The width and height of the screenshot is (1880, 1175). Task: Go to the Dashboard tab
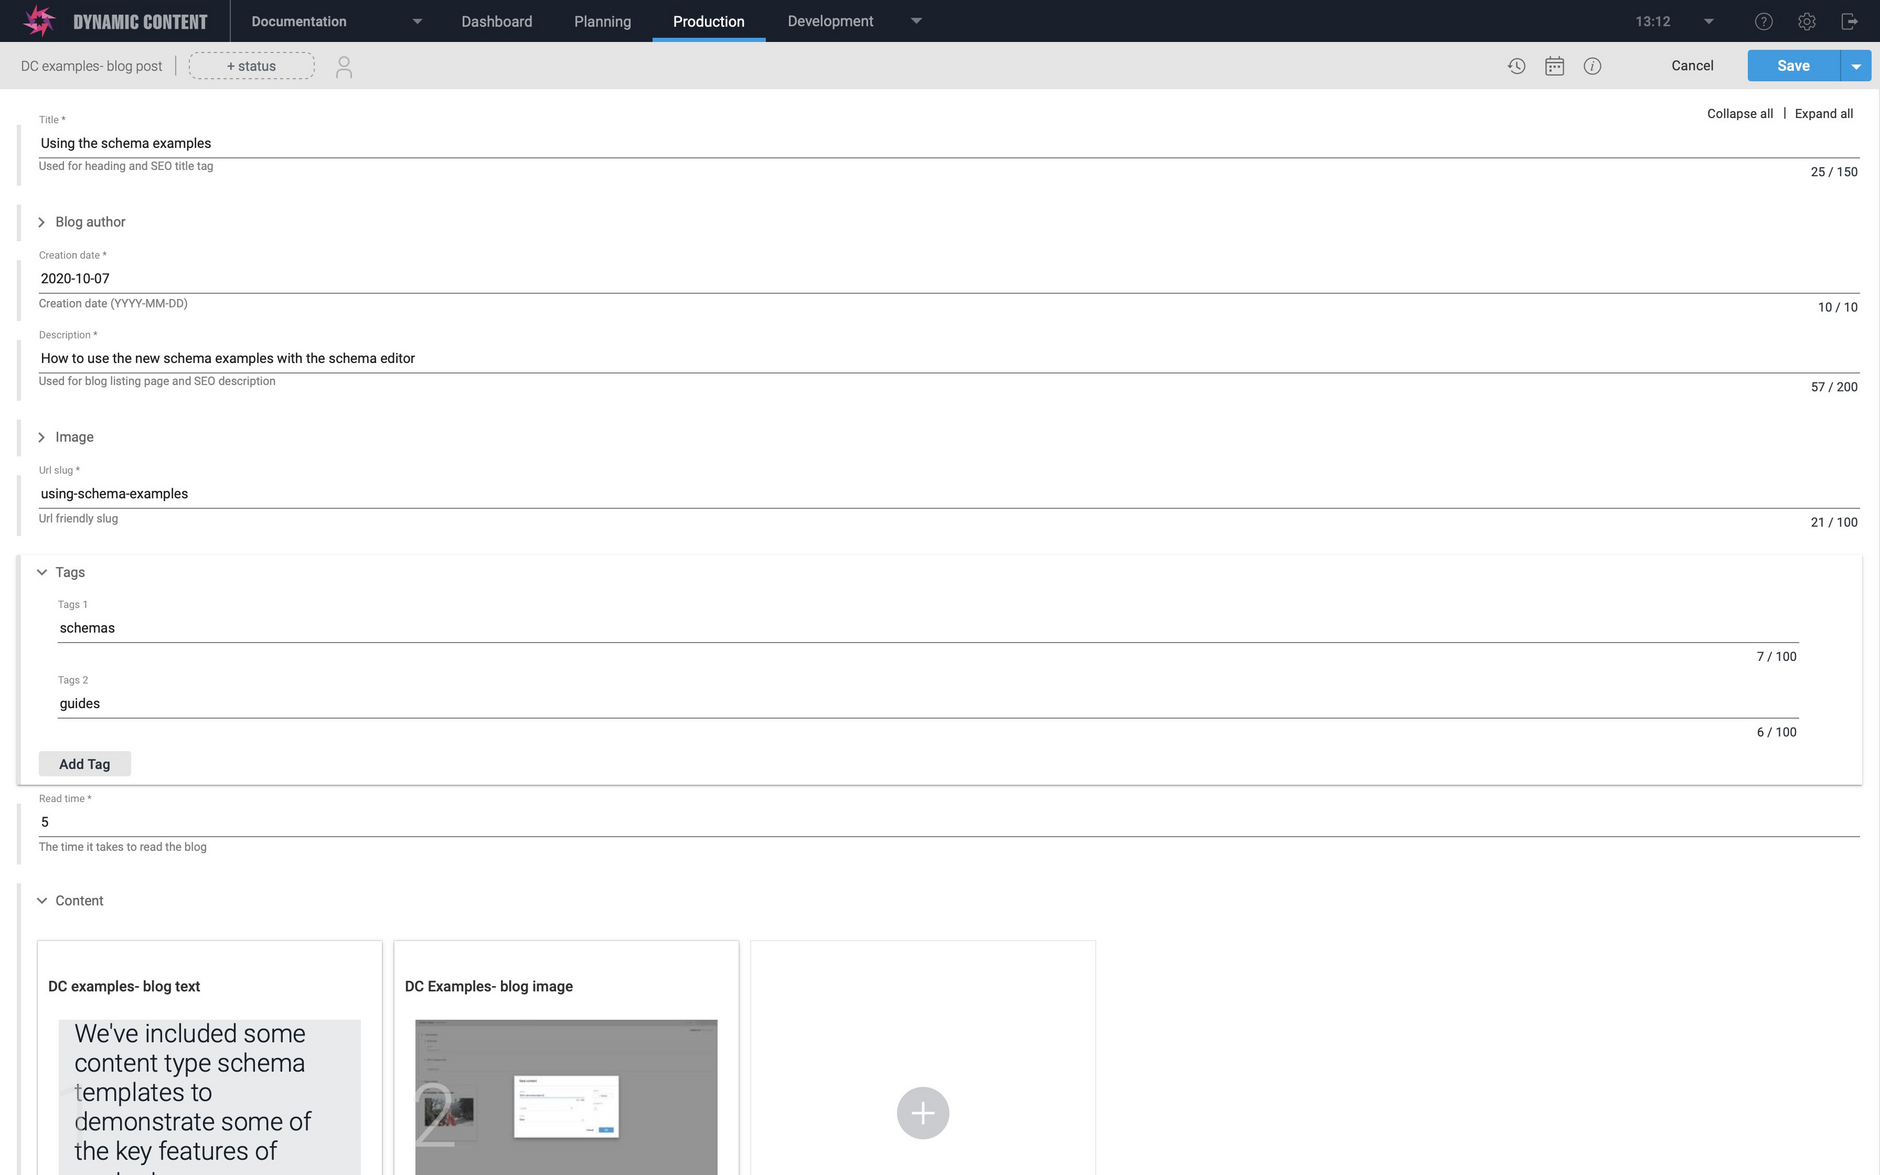pos(496,21)
